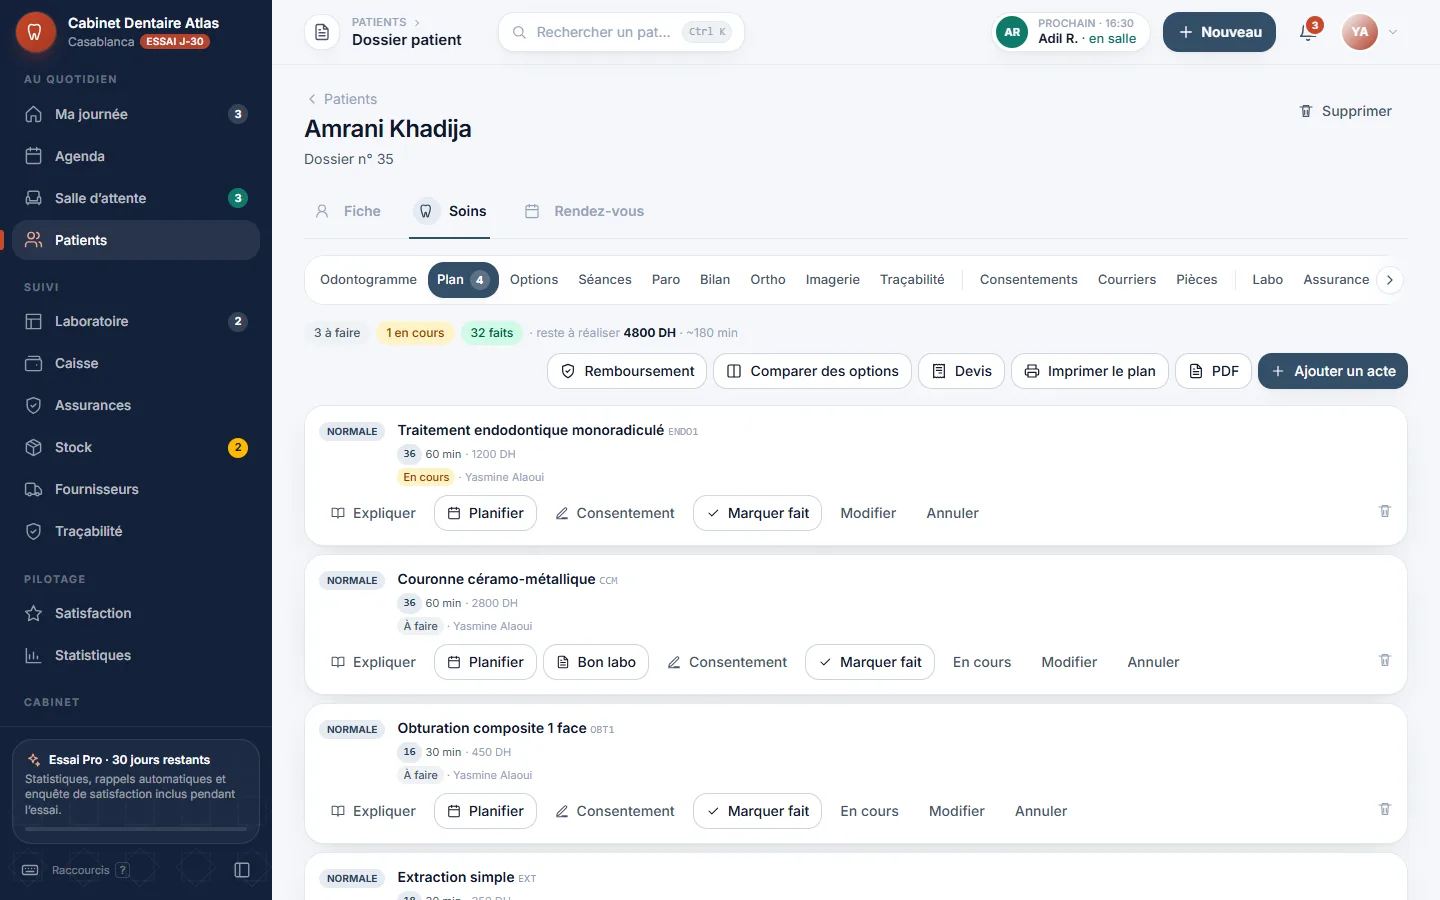The width and height of the screenshot is (1440, 900).
Task: Click Ajouter un acte button
Action: click(1333, 371)
